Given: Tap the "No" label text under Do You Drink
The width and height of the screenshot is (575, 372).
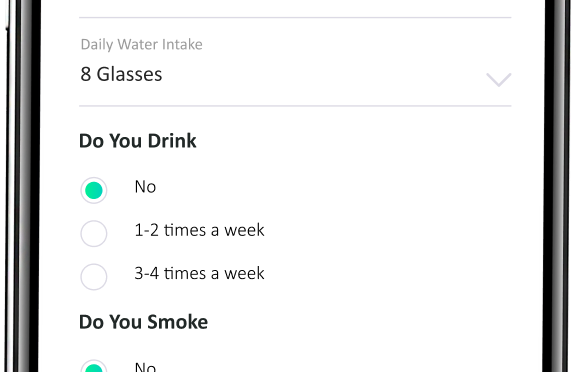Looking at the screenshot, I should (145, 187).
